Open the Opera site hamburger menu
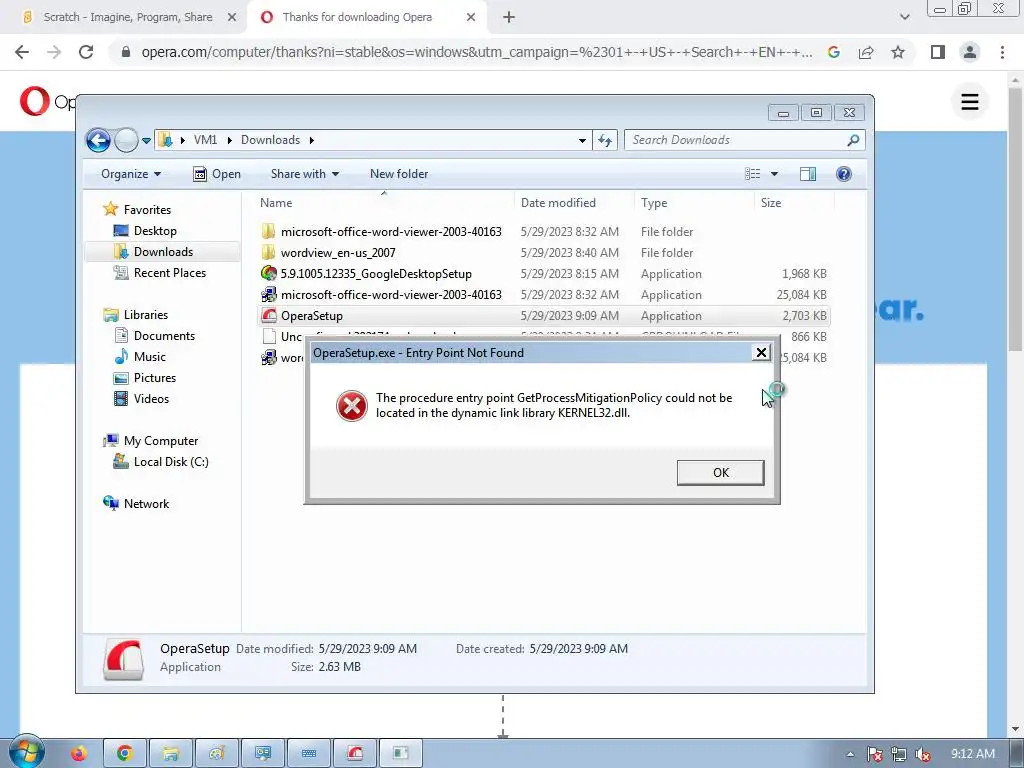 pos(970,102)
